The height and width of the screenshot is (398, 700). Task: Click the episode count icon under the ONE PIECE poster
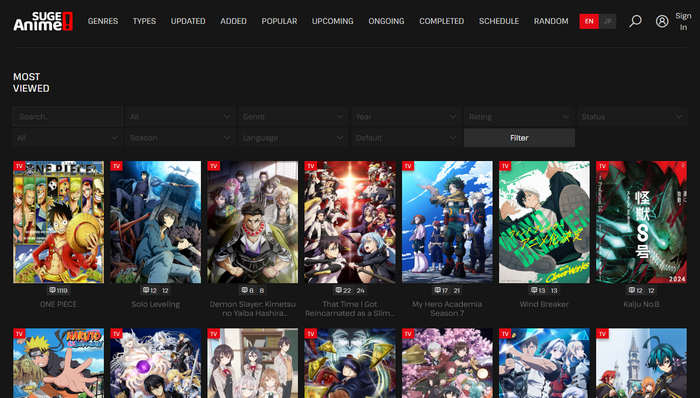(x=52, y=290)
